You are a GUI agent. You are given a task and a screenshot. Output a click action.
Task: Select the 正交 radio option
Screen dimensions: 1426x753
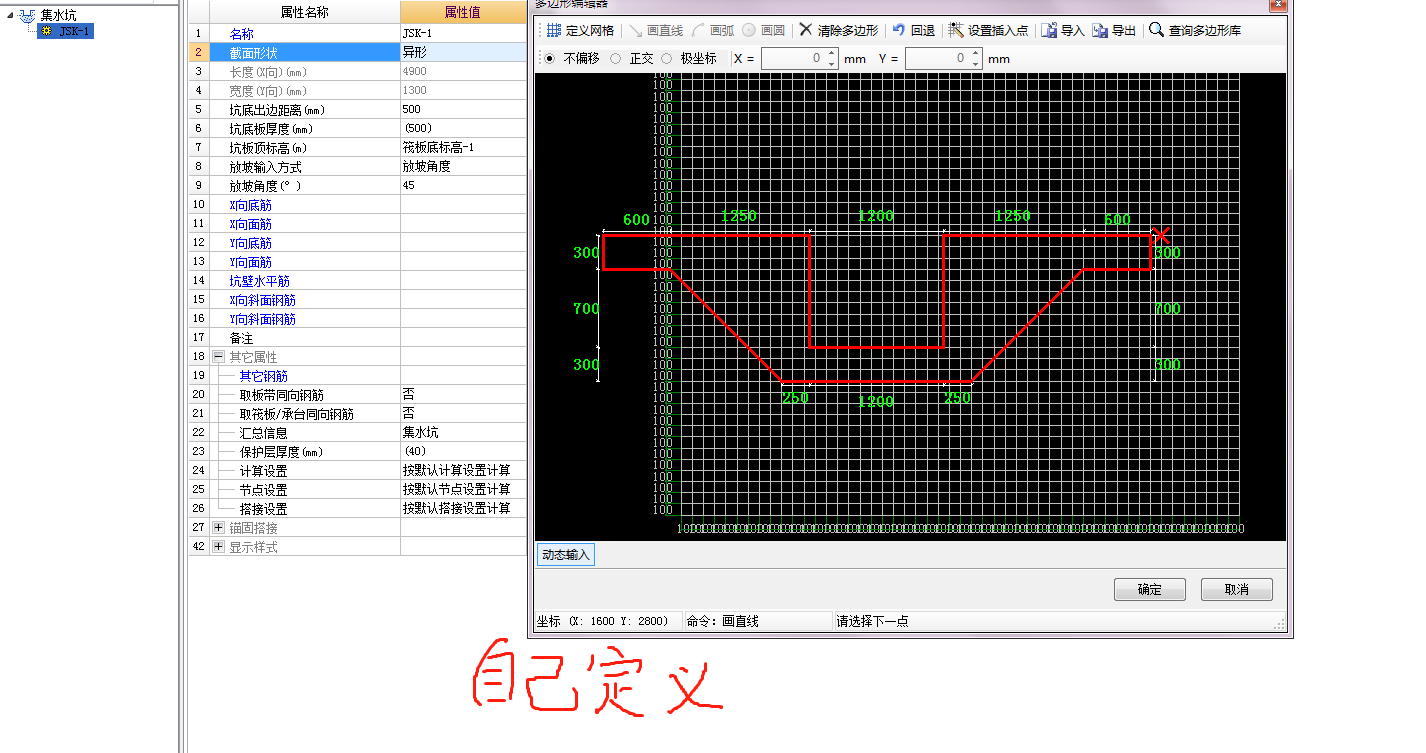[x=615, y=59]
